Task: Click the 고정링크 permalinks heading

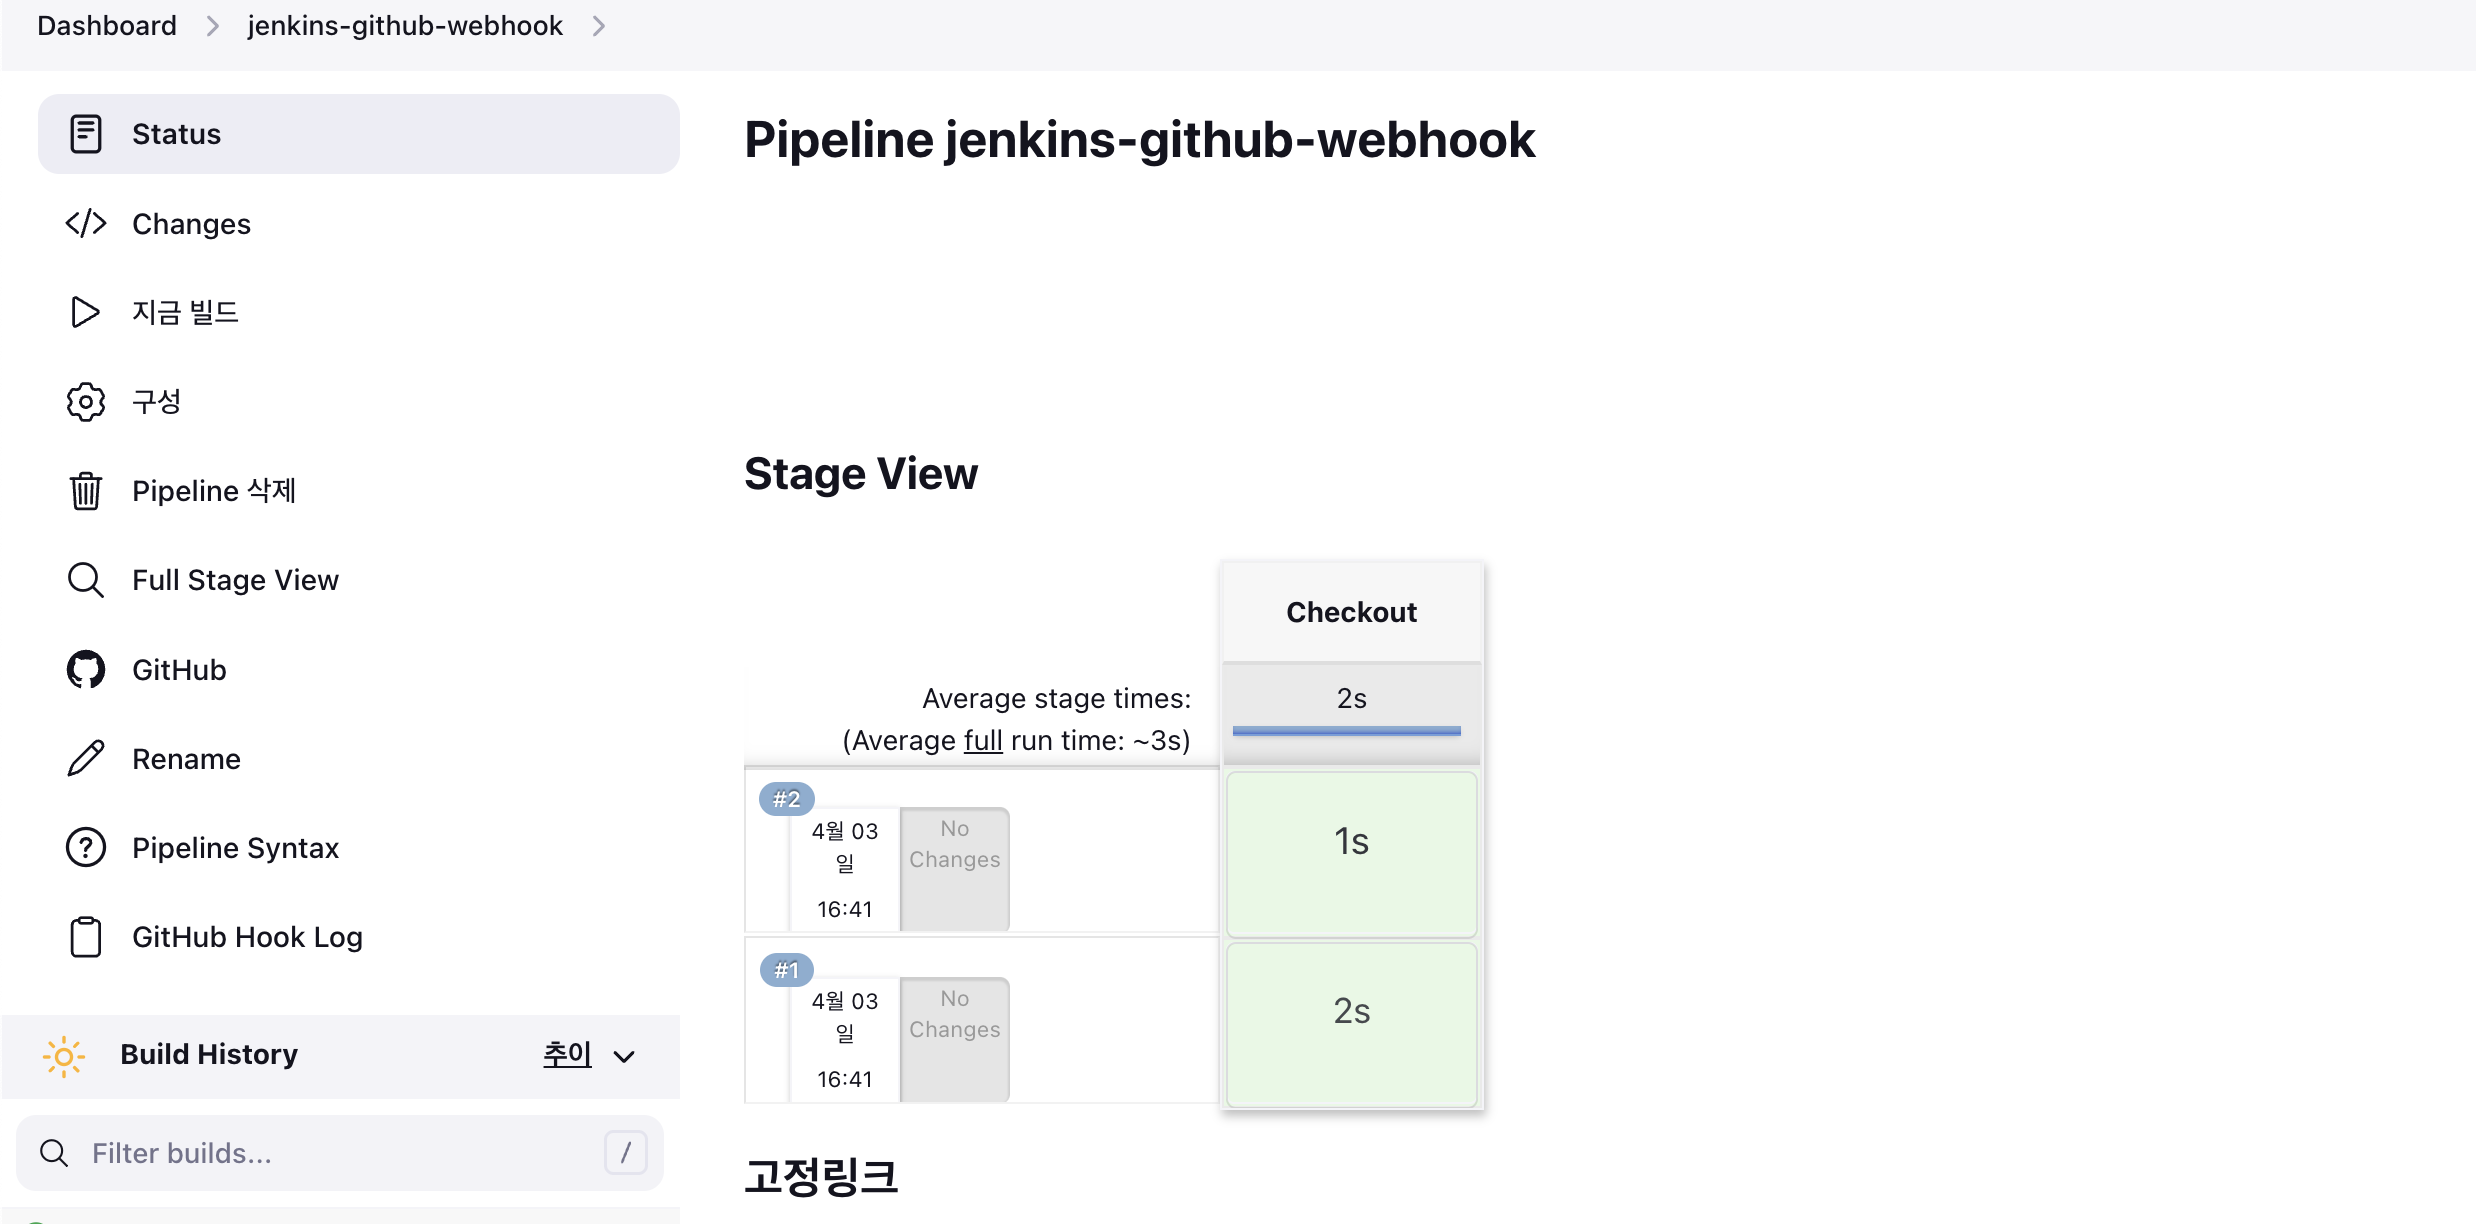Action: 821,1176
